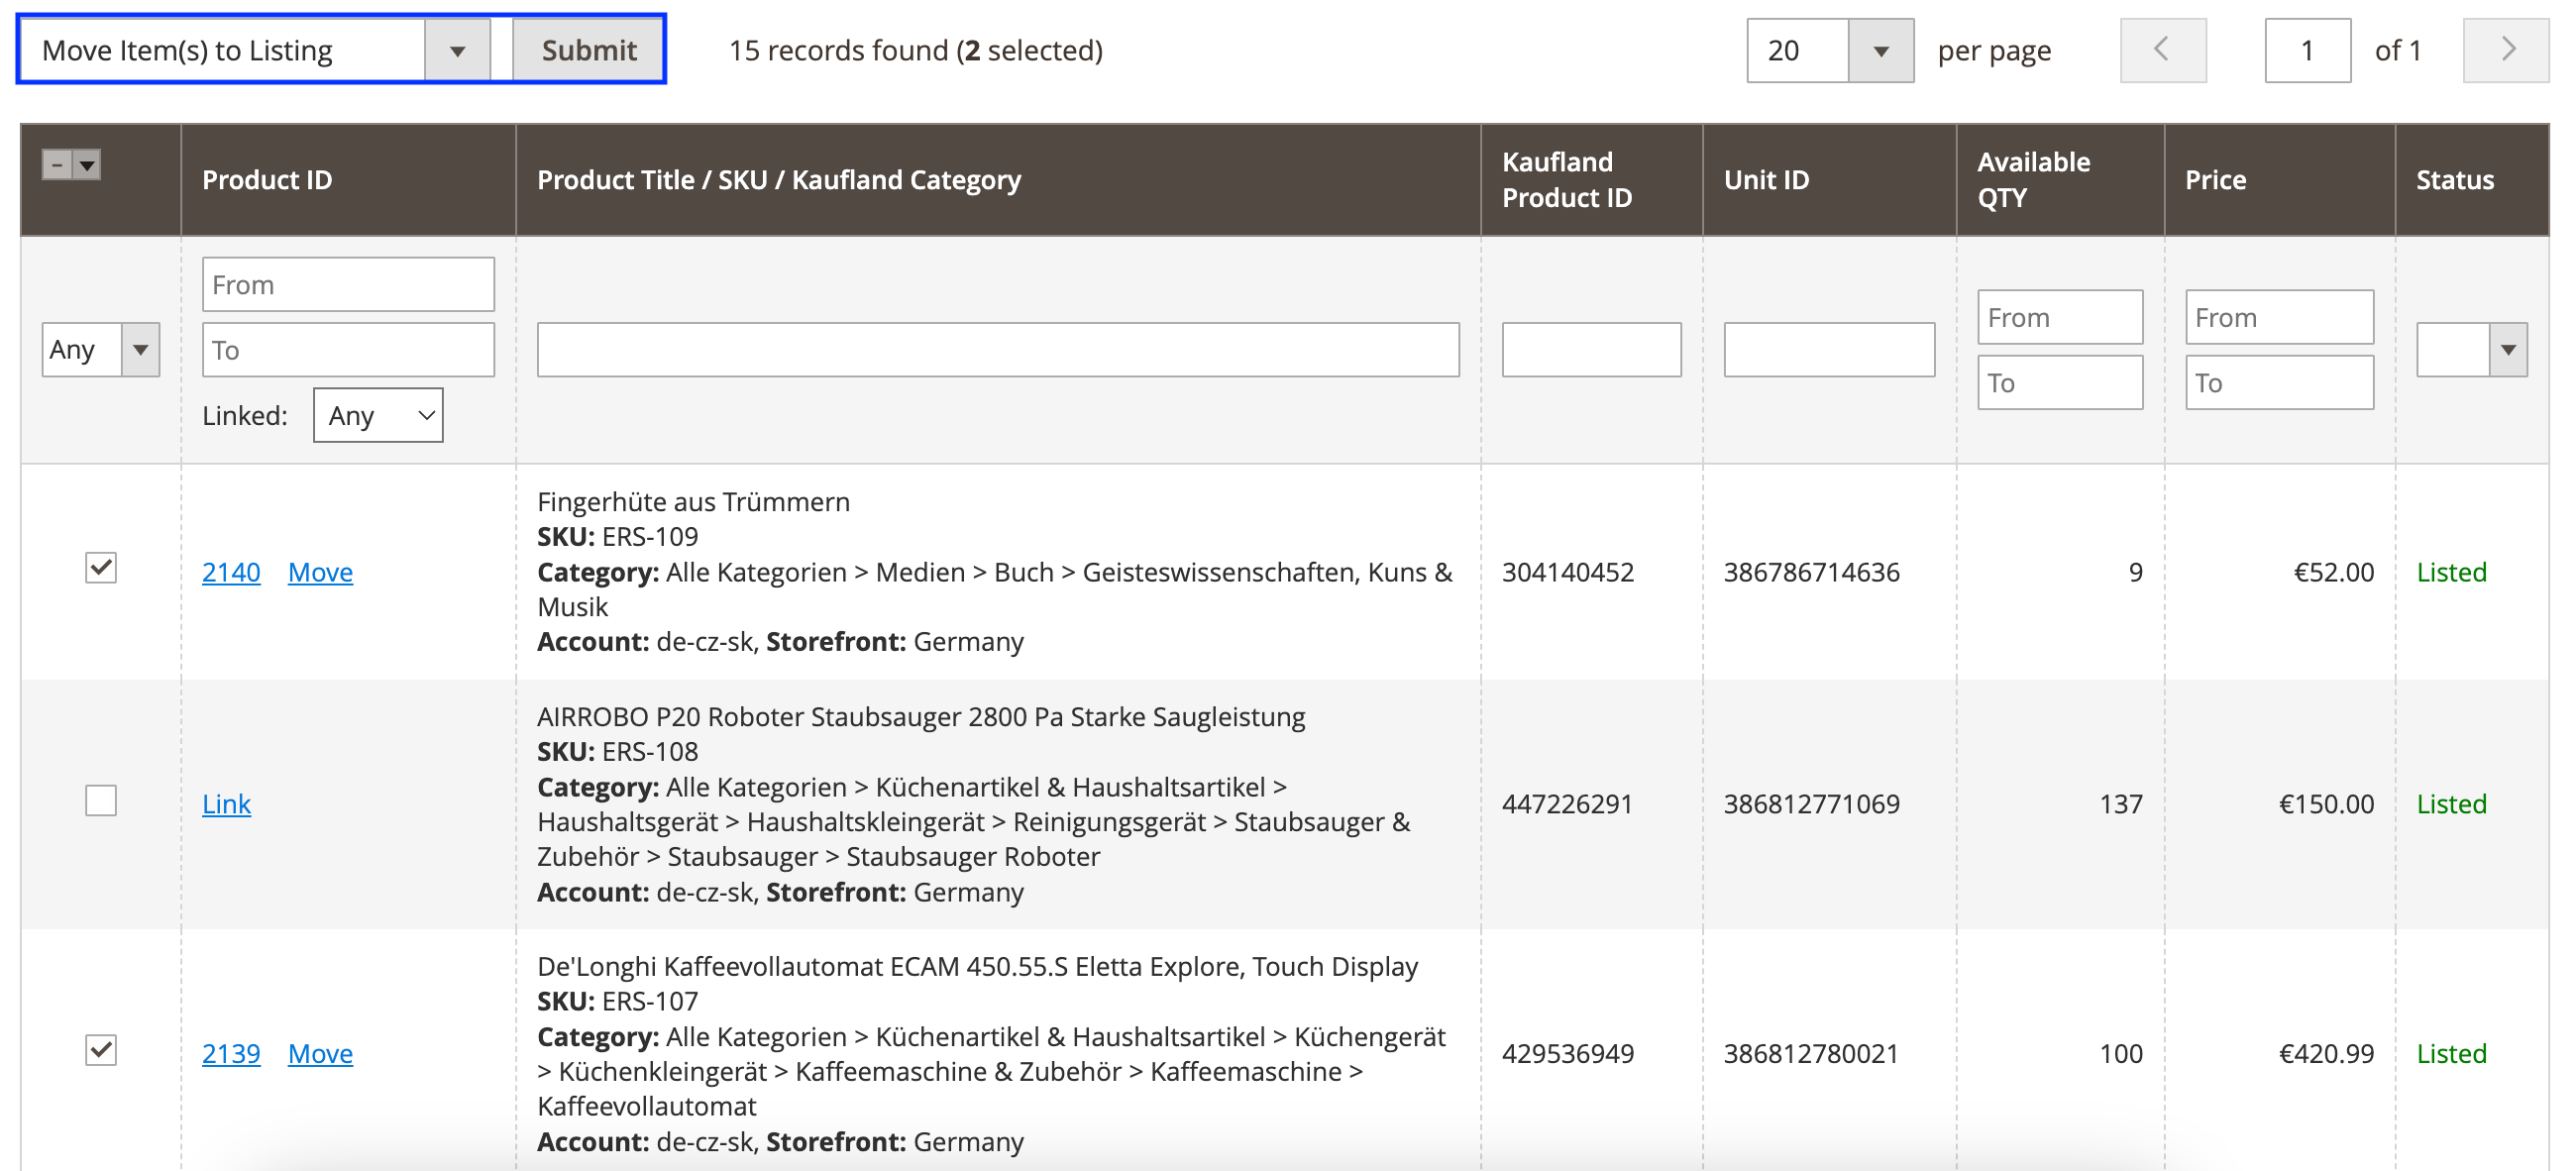Click the Link action for ERS-108
This screenshot has height=1171, width=2576.
[226, 804]
